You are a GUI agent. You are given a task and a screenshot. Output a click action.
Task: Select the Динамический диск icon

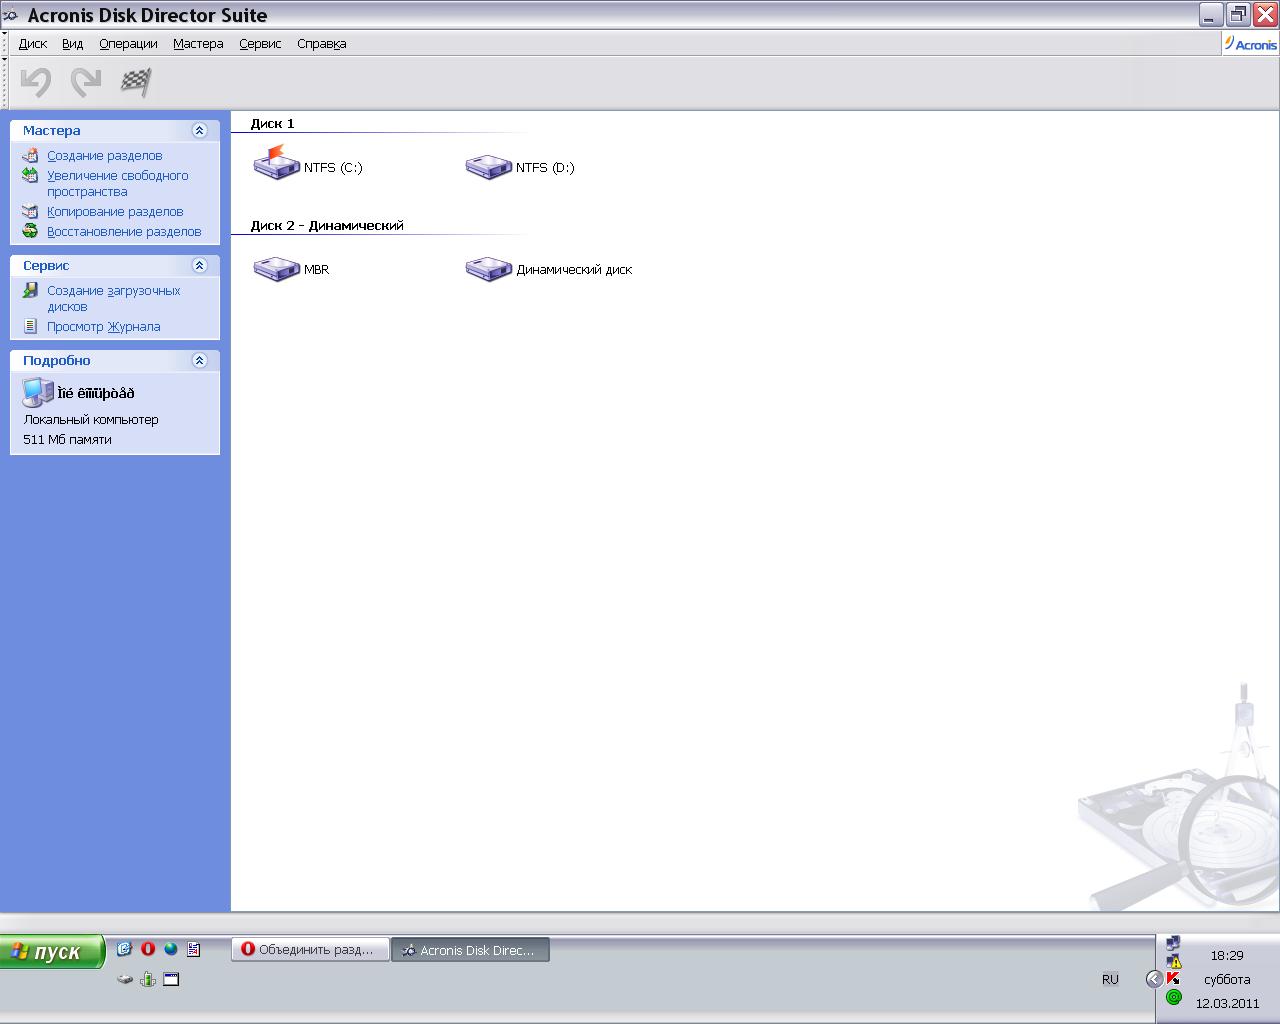click(x=489, y=269)
